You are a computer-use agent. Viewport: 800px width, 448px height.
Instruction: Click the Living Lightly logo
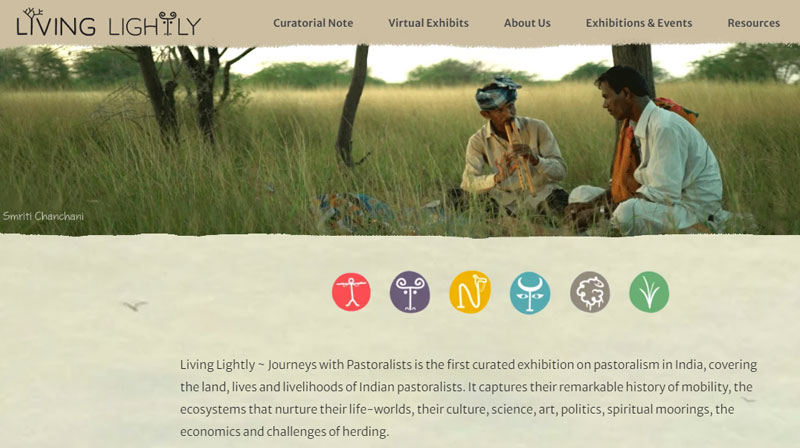tap(109, 22)
